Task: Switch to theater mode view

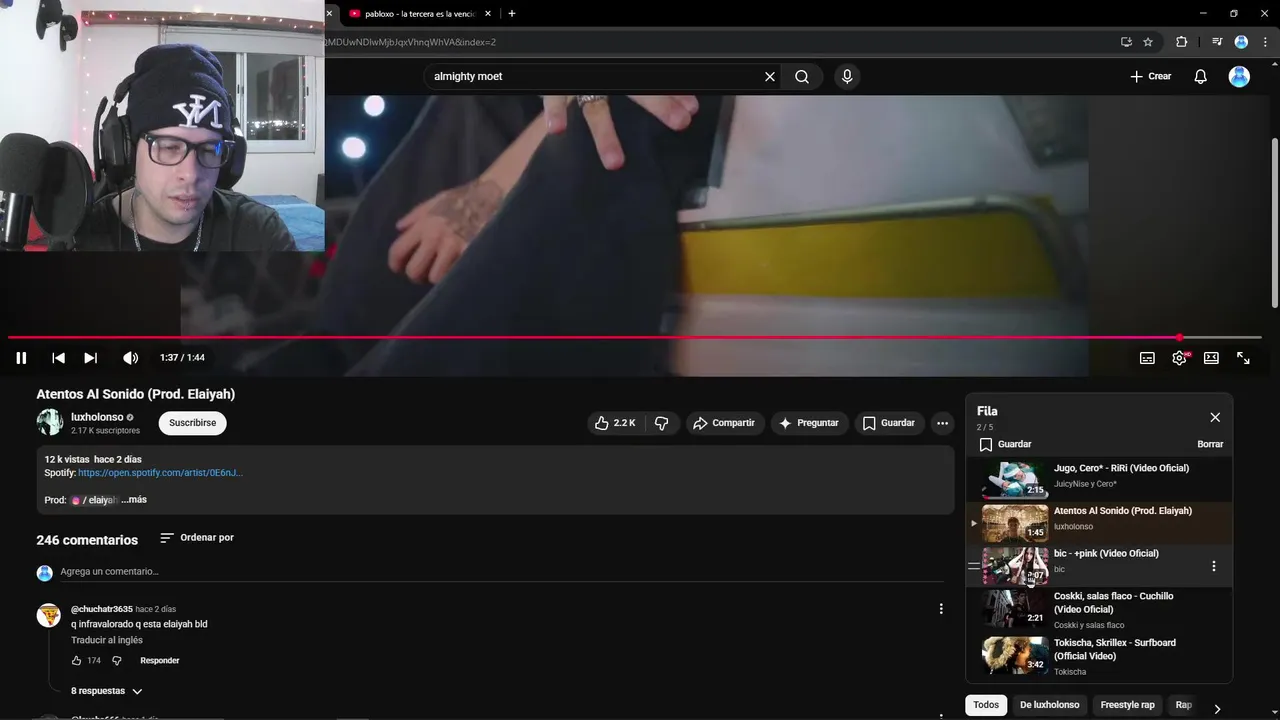Action: 1211,358
